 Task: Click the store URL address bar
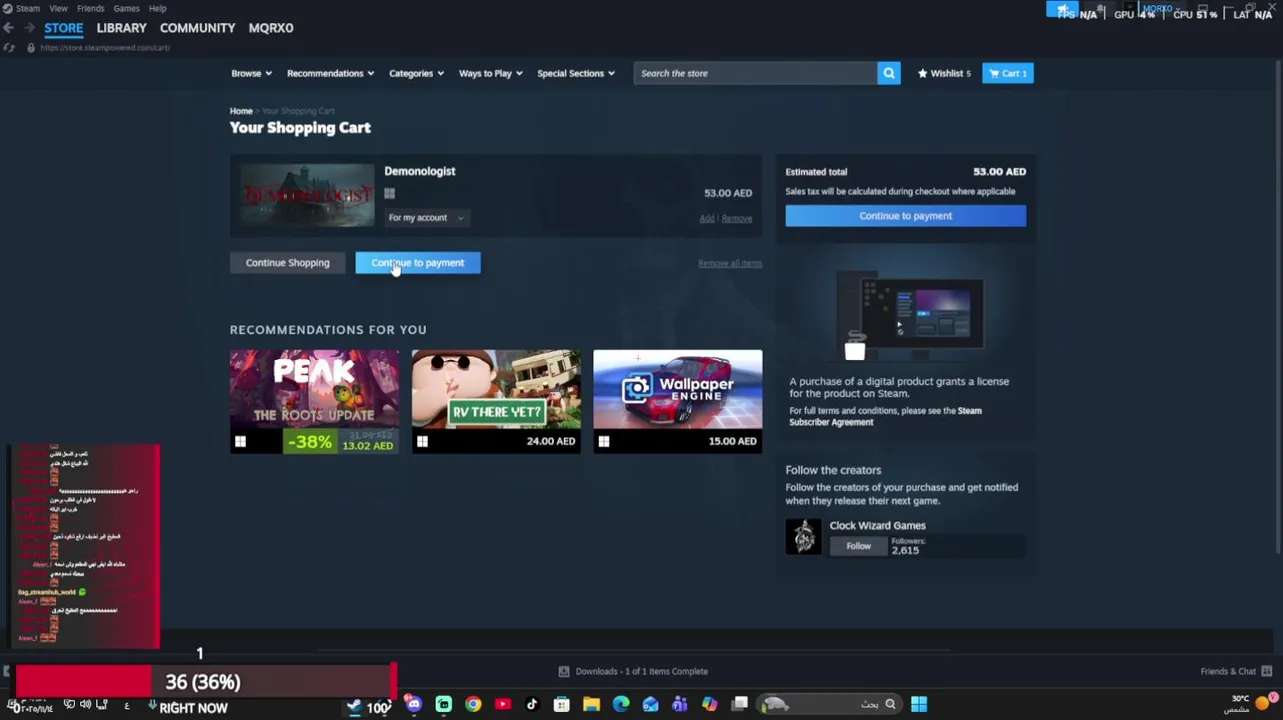pos(105,48)
